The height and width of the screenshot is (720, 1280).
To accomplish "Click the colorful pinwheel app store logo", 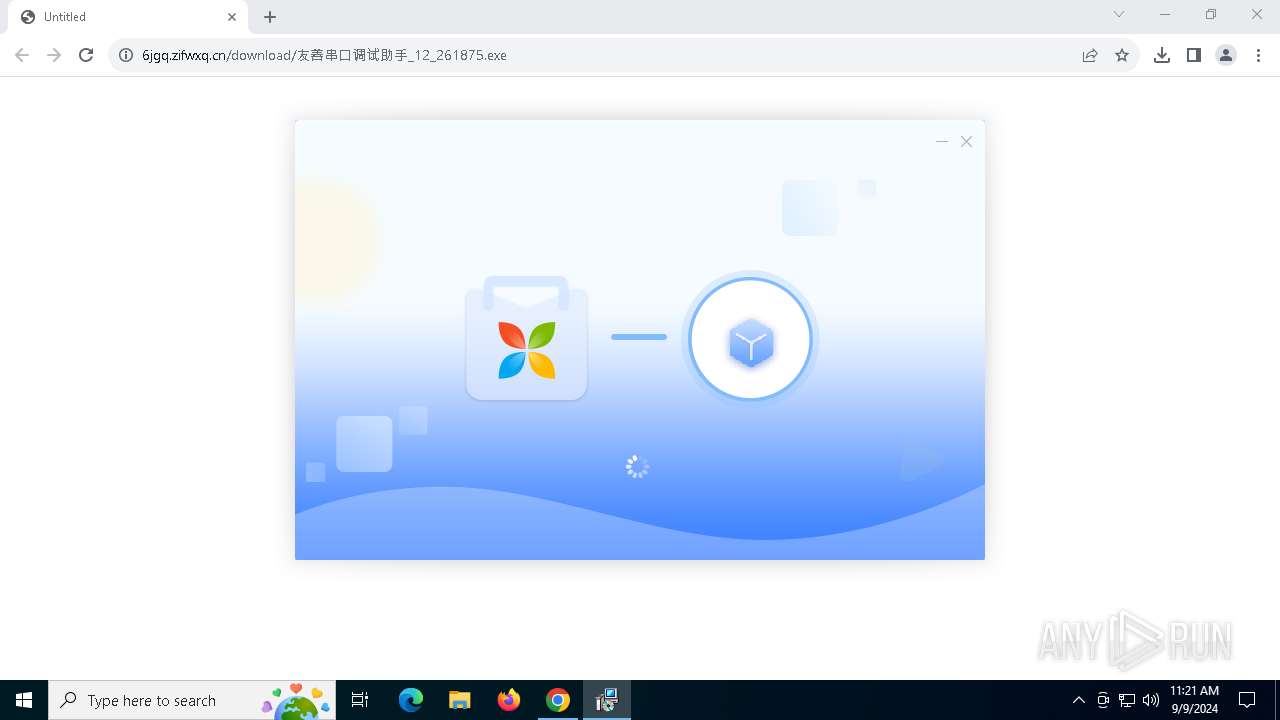I will [527, 350].
